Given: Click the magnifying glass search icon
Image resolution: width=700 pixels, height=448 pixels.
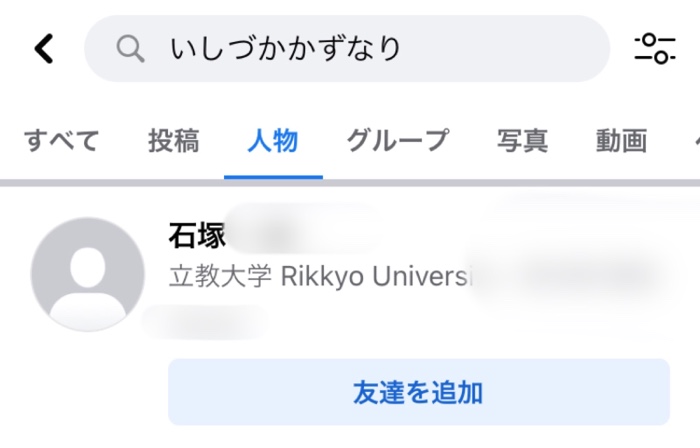Looking at the screenshot, I should pyautogui.click(x=130, y=49).
